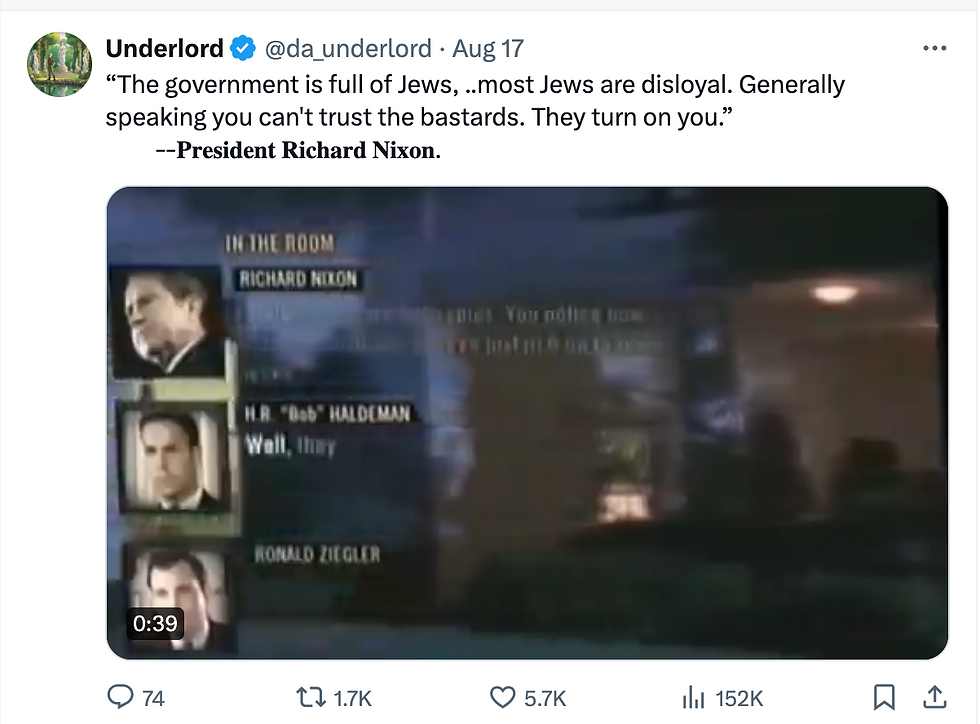Bookmark this post
Viewport: 980px width, 724px height.
(x=884, y=697)
